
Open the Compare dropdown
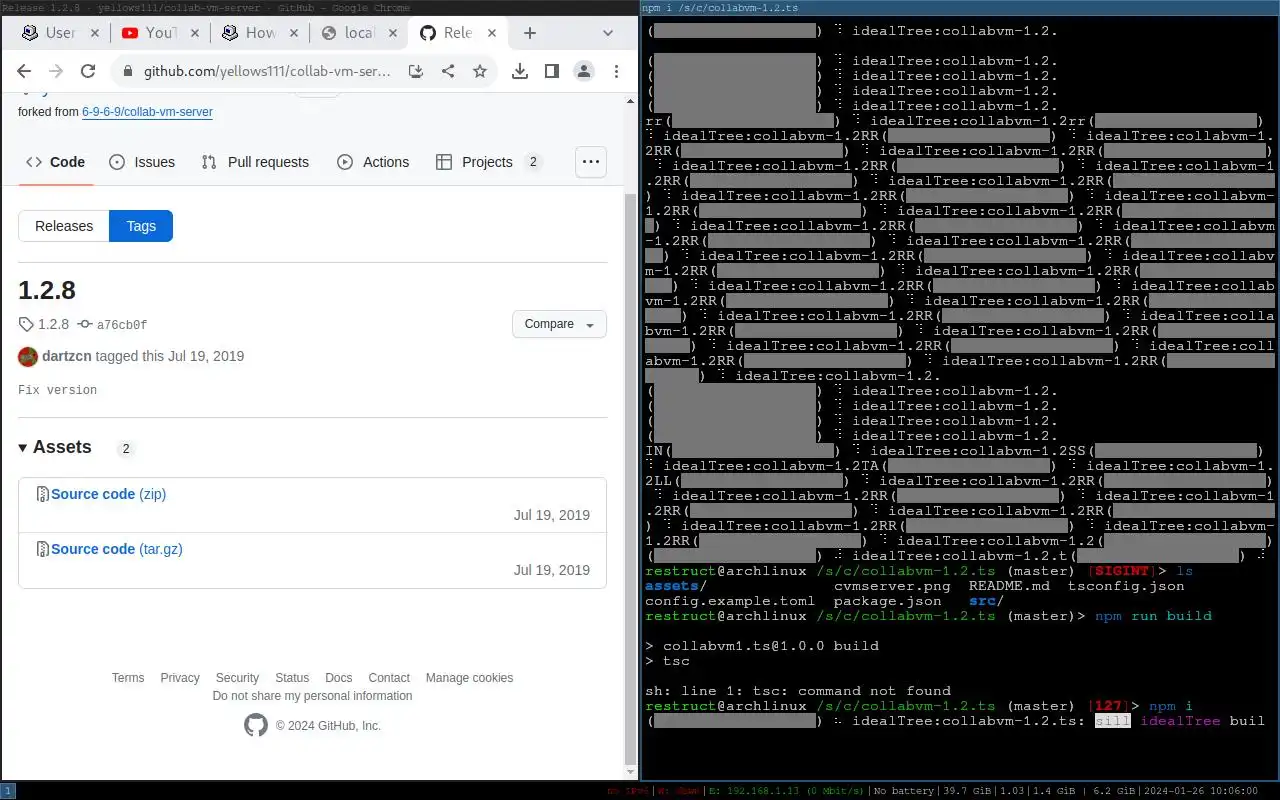(x=559, y=324)
